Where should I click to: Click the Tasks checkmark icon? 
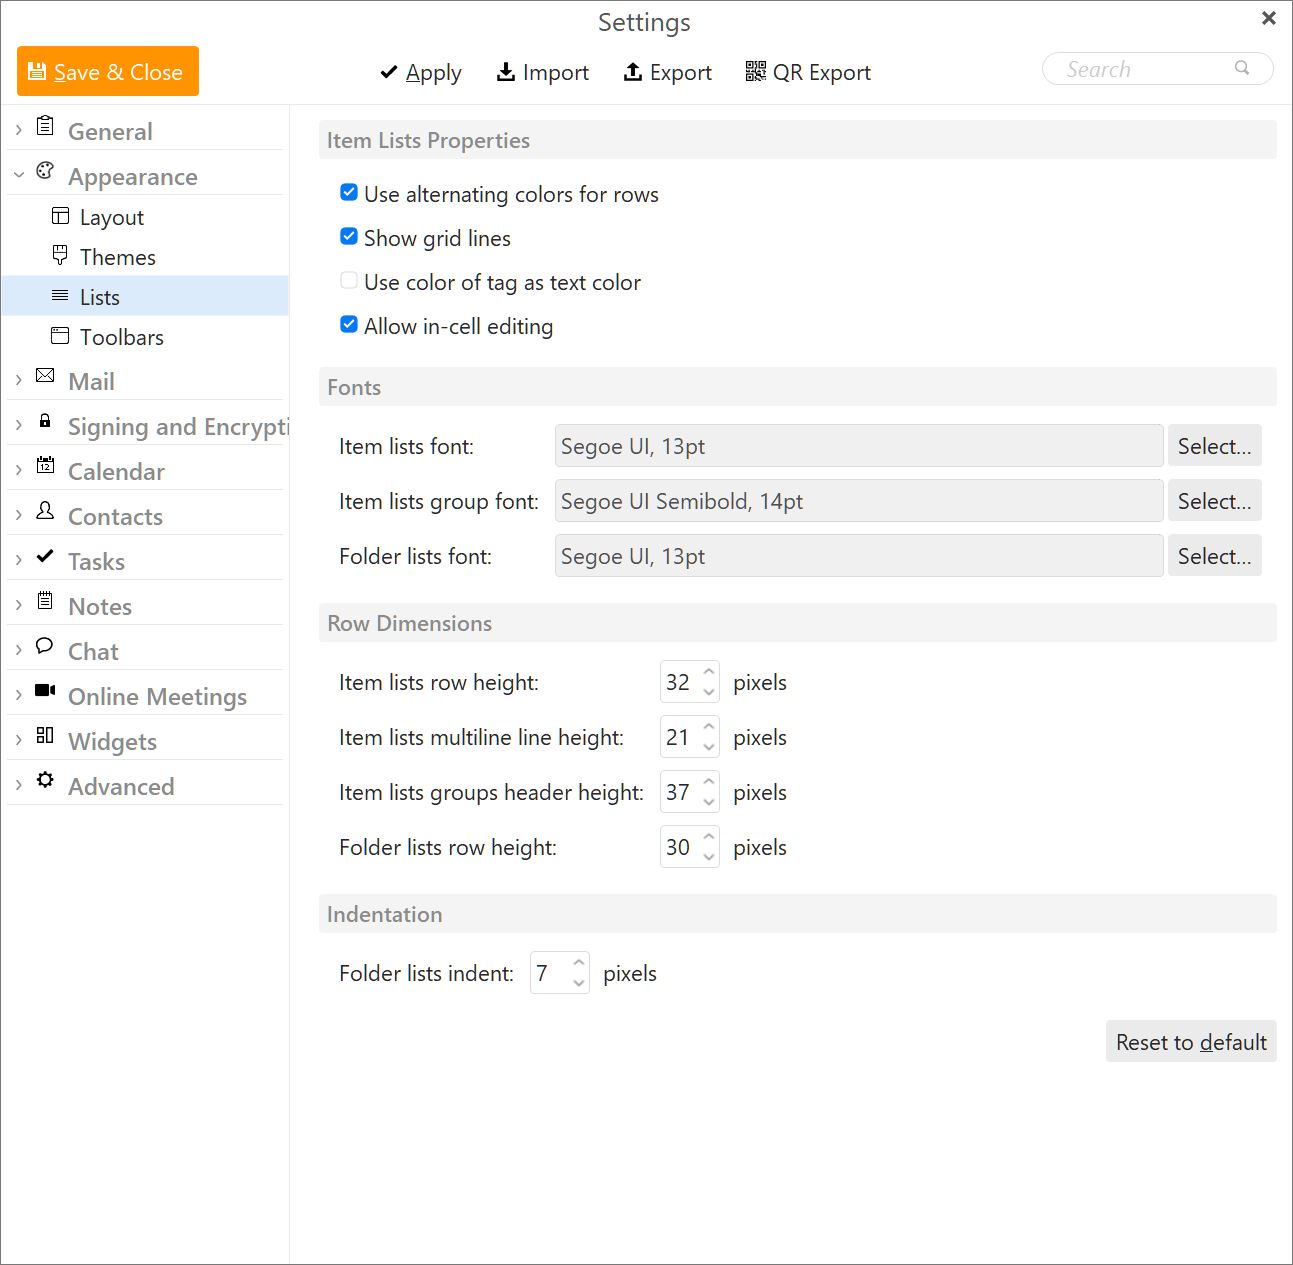click(45, 556)
